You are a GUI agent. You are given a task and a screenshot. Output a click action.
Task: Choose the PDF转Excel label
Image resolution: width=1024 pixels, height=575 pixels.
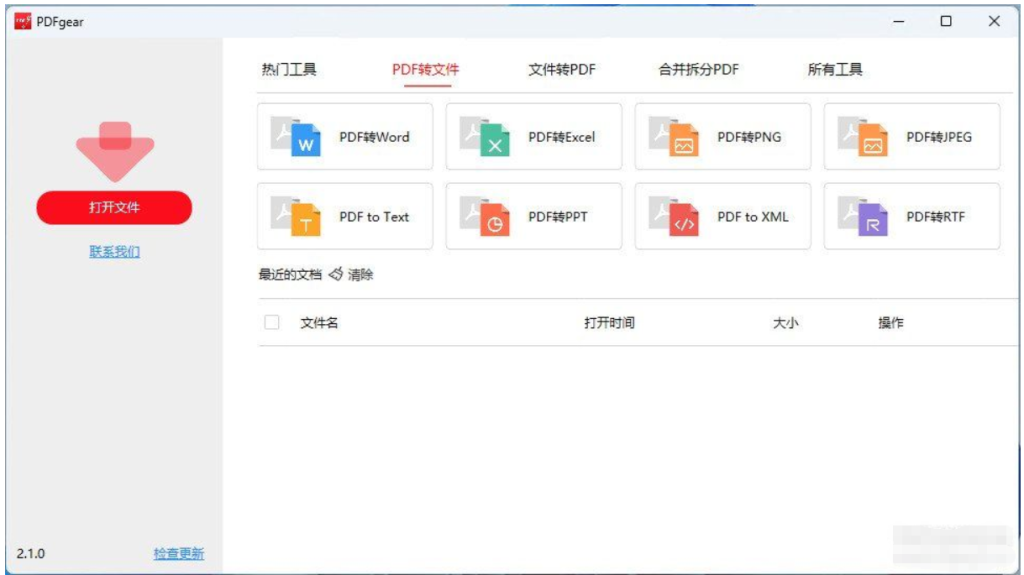tap(562, 137)
